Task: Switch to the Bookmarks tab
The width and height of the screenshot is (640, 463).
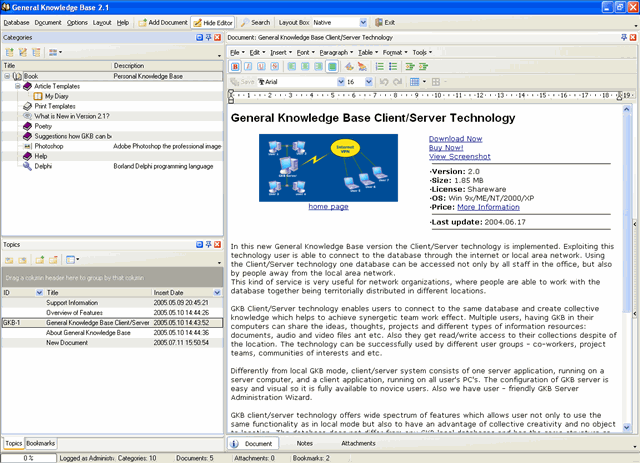Action: click(x=40, y=443)
